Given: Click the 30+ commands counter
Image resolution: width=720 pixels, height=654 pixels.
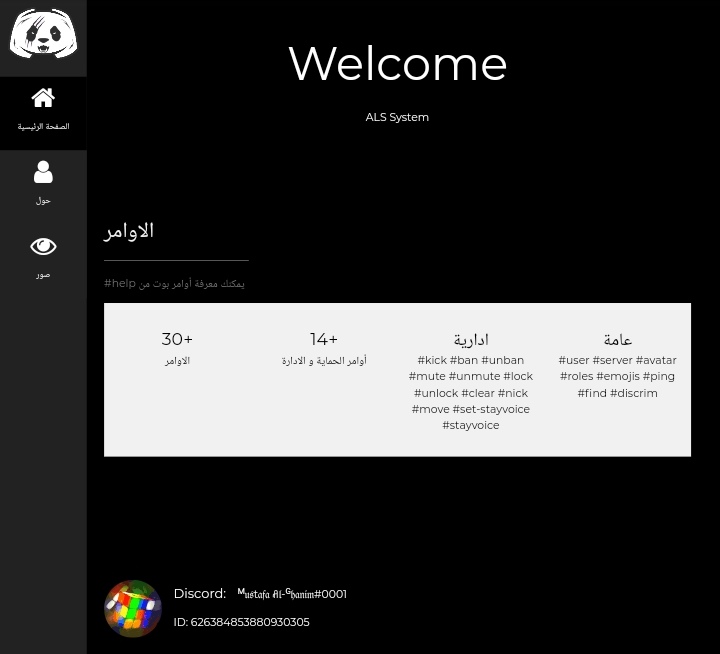Looking at the screenshot, I should click(177, 339).
